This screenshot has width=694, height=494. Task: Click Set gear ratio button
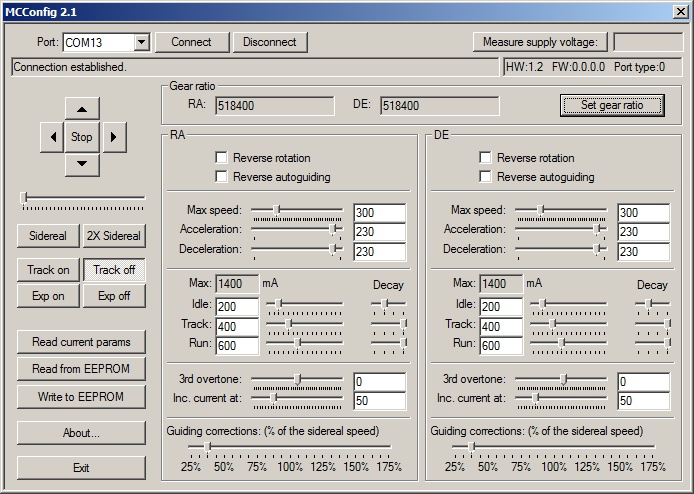pos(613,105)
